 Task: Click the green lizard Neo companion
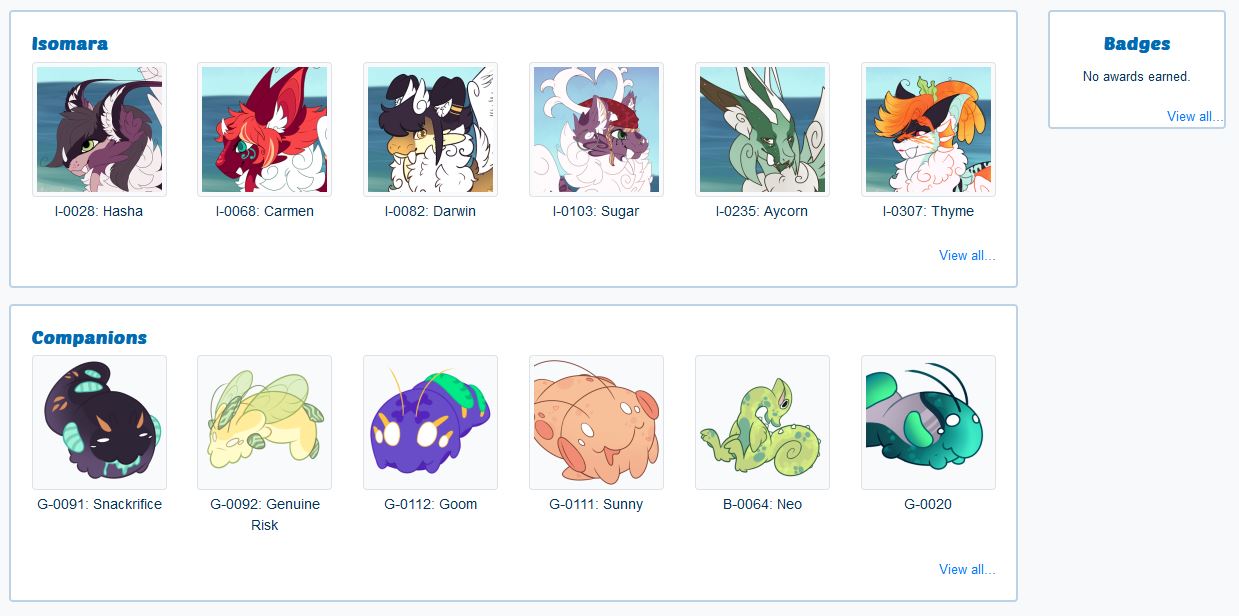point(762,422)
